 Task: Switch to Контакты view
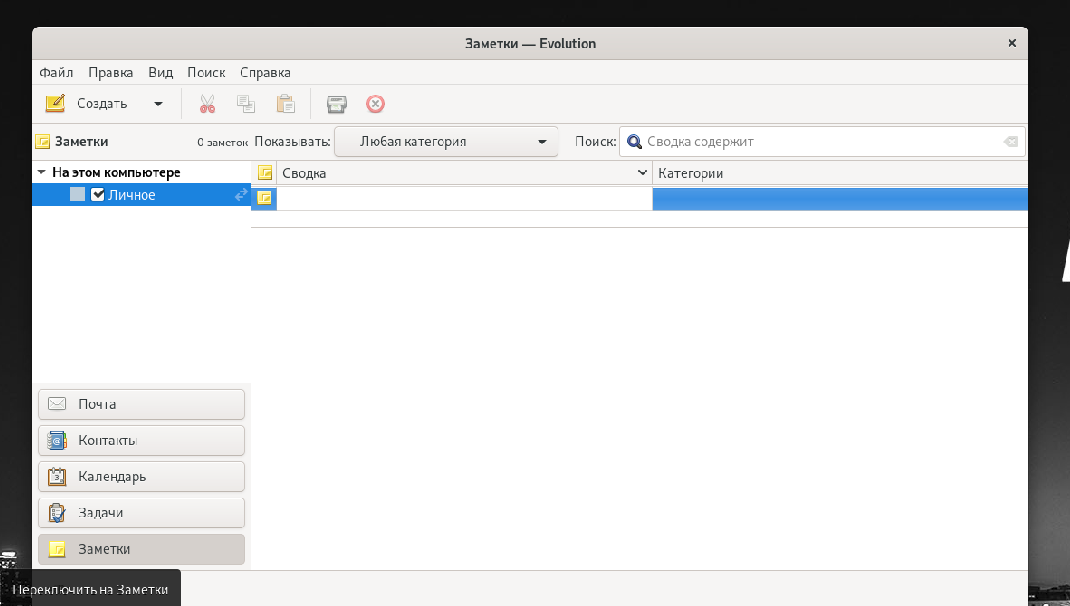click(141, 441)
